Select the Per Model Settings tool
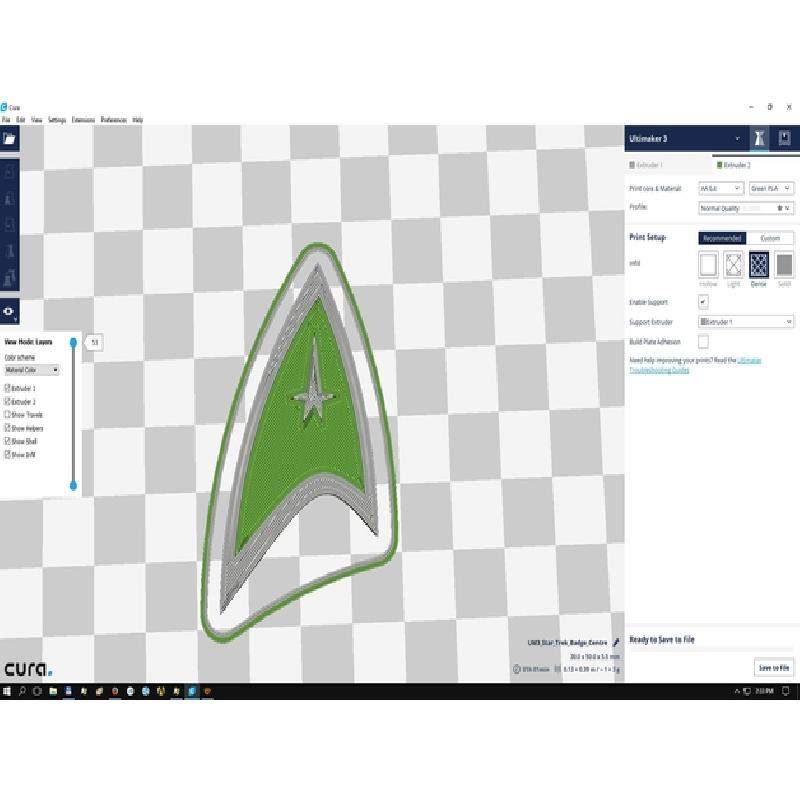 click(x=9, y=278)
